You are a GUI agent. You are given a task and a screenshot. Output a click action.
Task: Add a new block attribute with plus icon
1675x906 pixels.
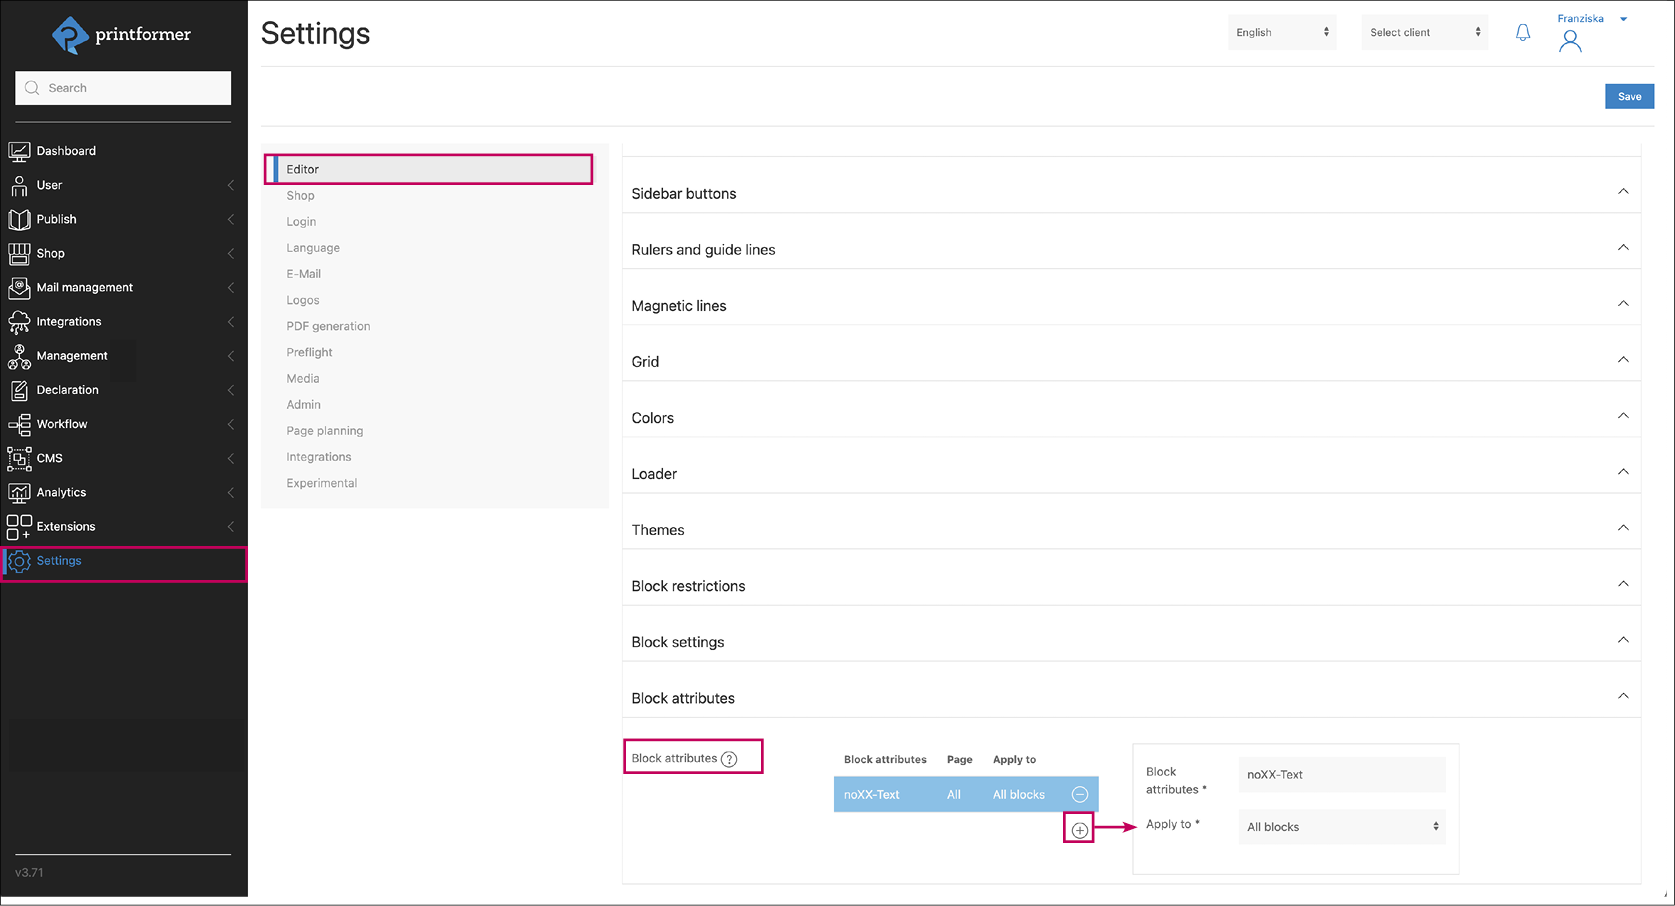pos(1079,829)
